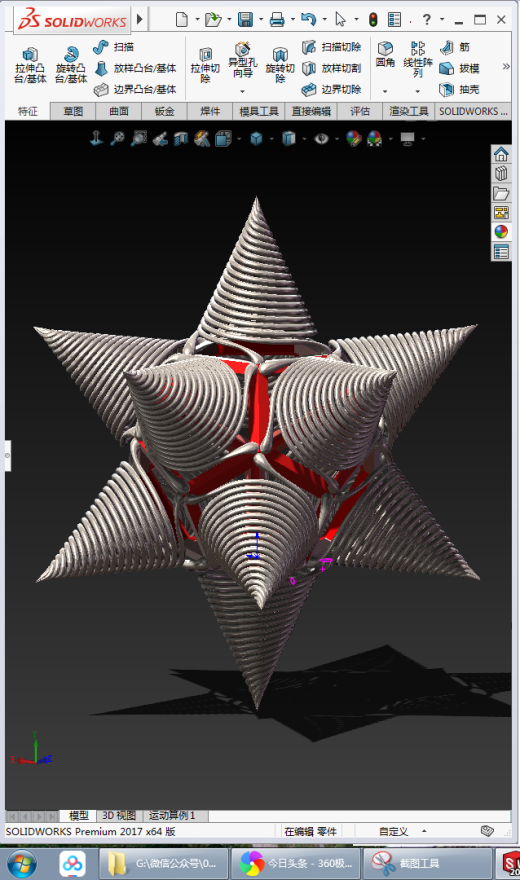Image resolution: width=520 pixels, height=880 pixels.
Task: Click the Section View icon
Action: pyautogui.click(x=181, y=138)
